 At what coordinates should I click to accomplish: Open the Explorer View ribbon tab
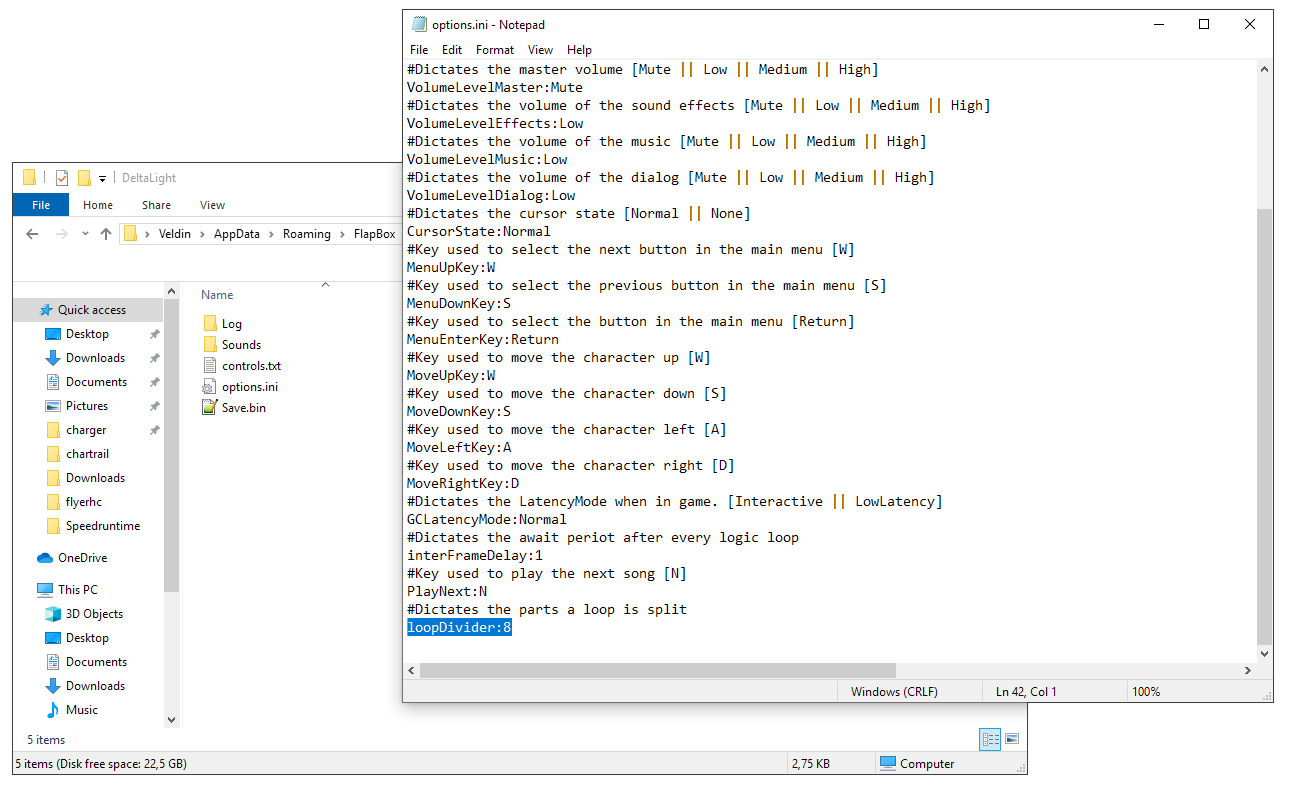click(x=212, y=205)
